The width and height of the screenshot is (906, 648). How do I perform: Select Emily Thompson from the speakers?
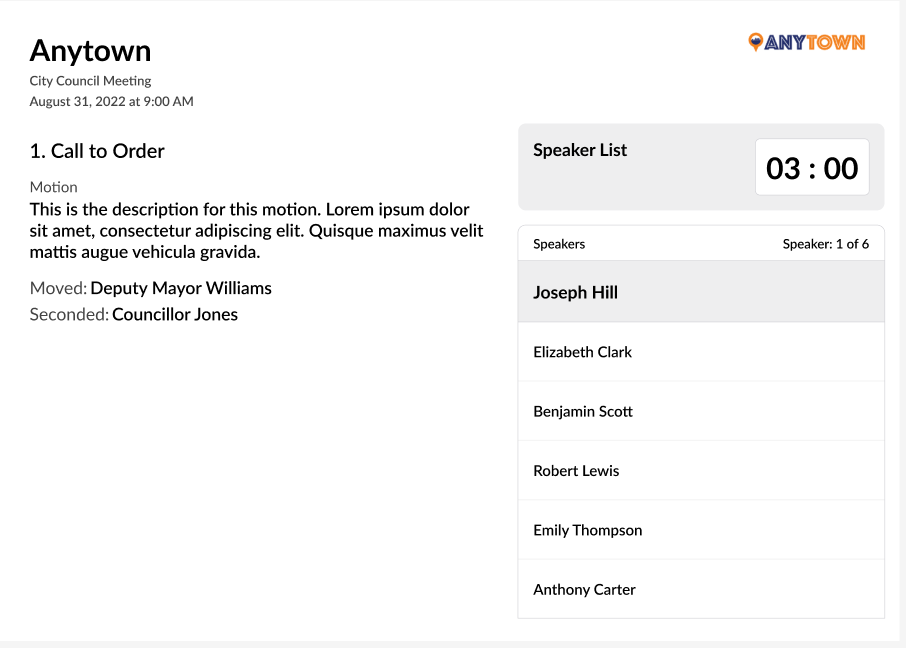coord(587,530)
